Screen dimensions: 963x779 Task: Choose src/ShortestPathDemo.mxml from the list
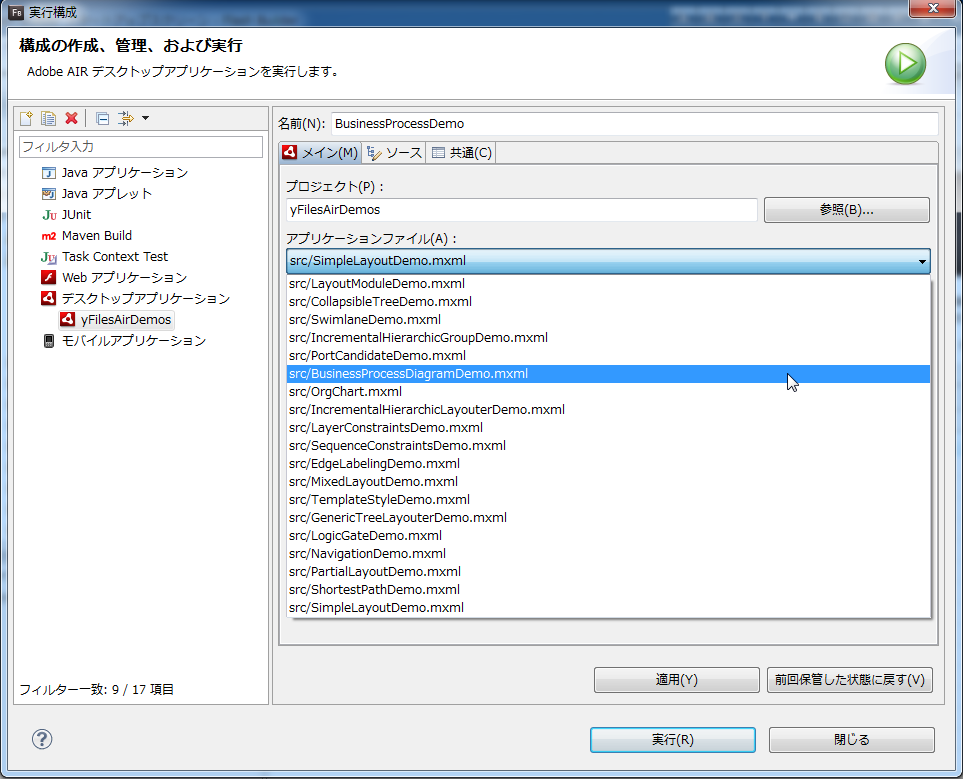tap(609, 590)
